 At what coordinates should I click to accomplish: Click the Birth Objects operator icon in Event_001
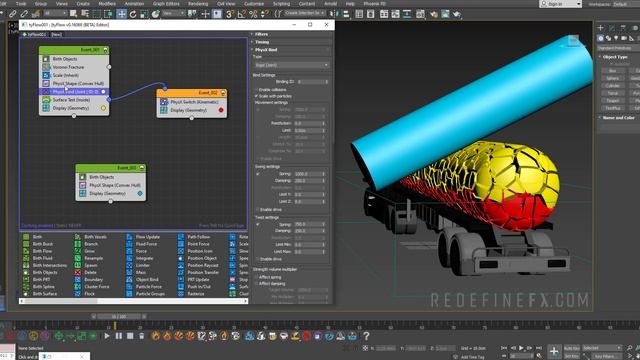pos(46,59)
